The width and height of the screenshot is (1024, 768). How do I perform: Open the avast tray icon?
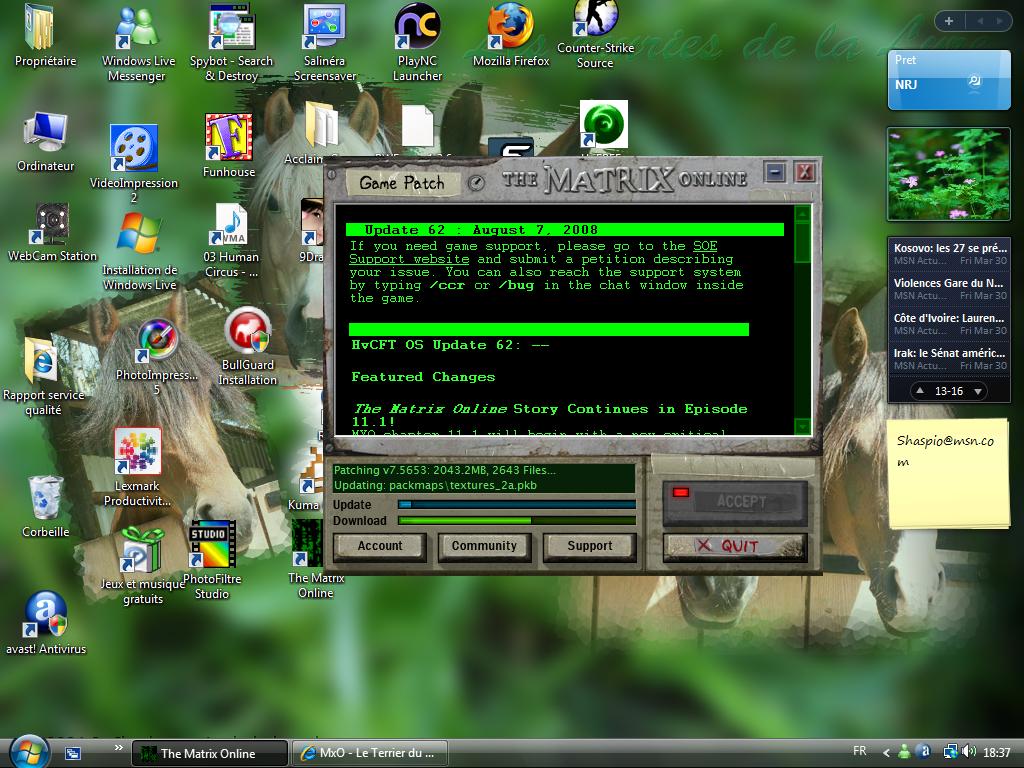pyautogui.click(x=924, y=752)
